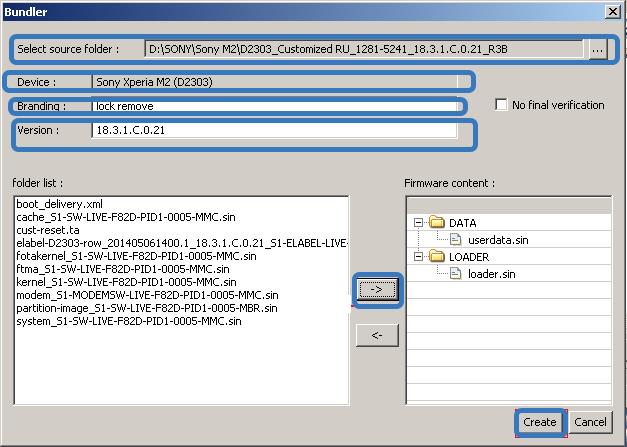Screen dimensions: 627x447
Task: Click the LOADER folder icon
Action: [x=437, y=256]
